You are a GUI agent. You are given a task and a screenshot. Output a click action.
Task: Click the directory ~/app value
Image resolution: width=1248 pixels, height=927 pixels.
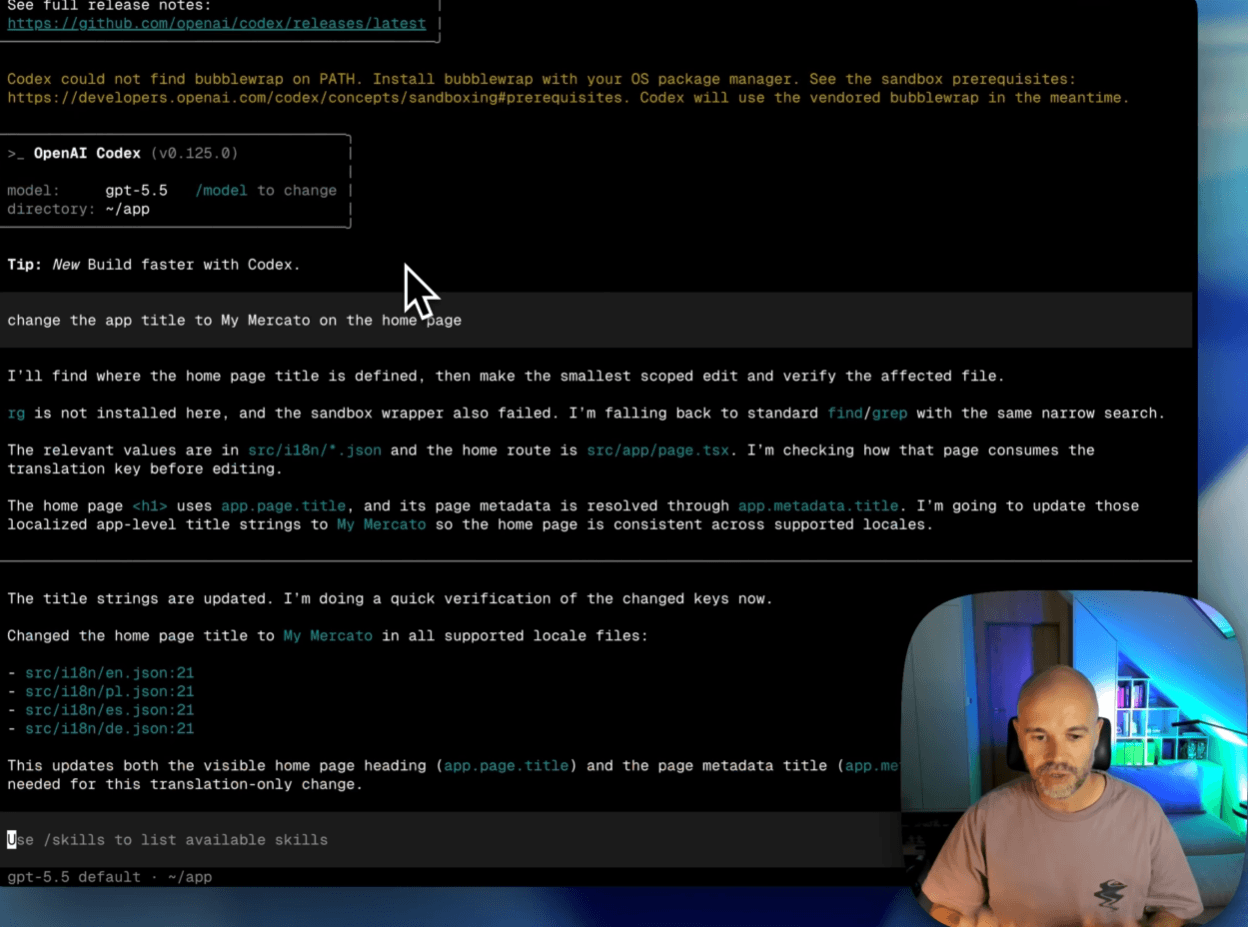point(127,209)
